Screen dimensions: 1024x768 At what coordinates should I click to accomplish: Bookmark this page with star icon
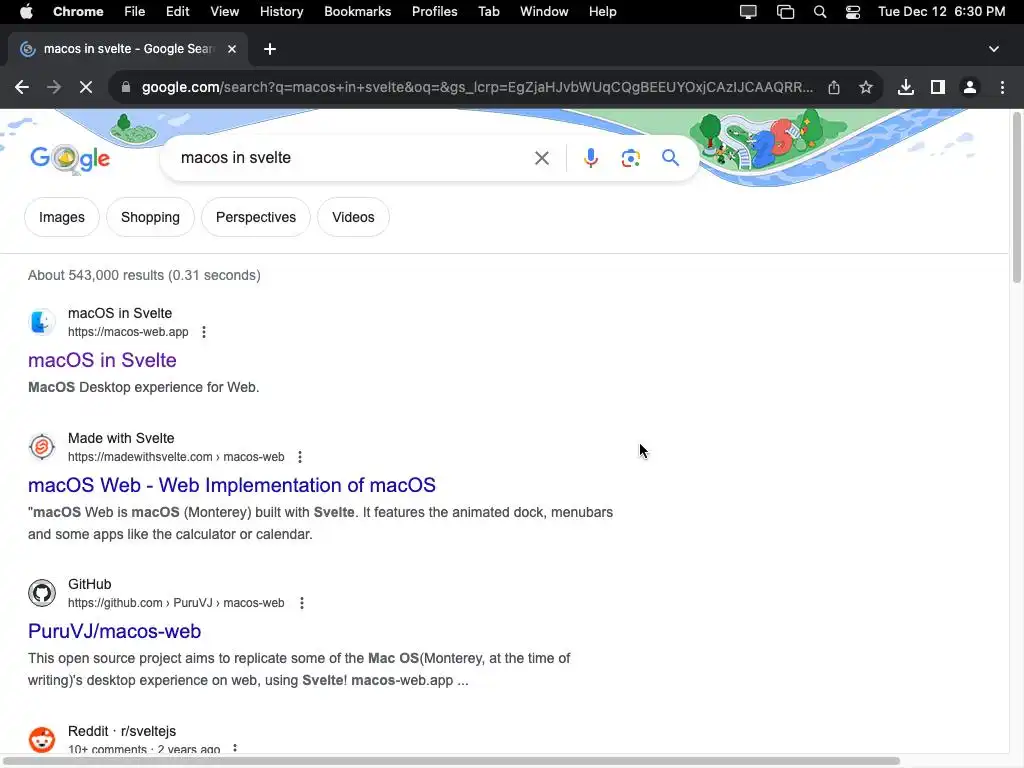[866, 87]
